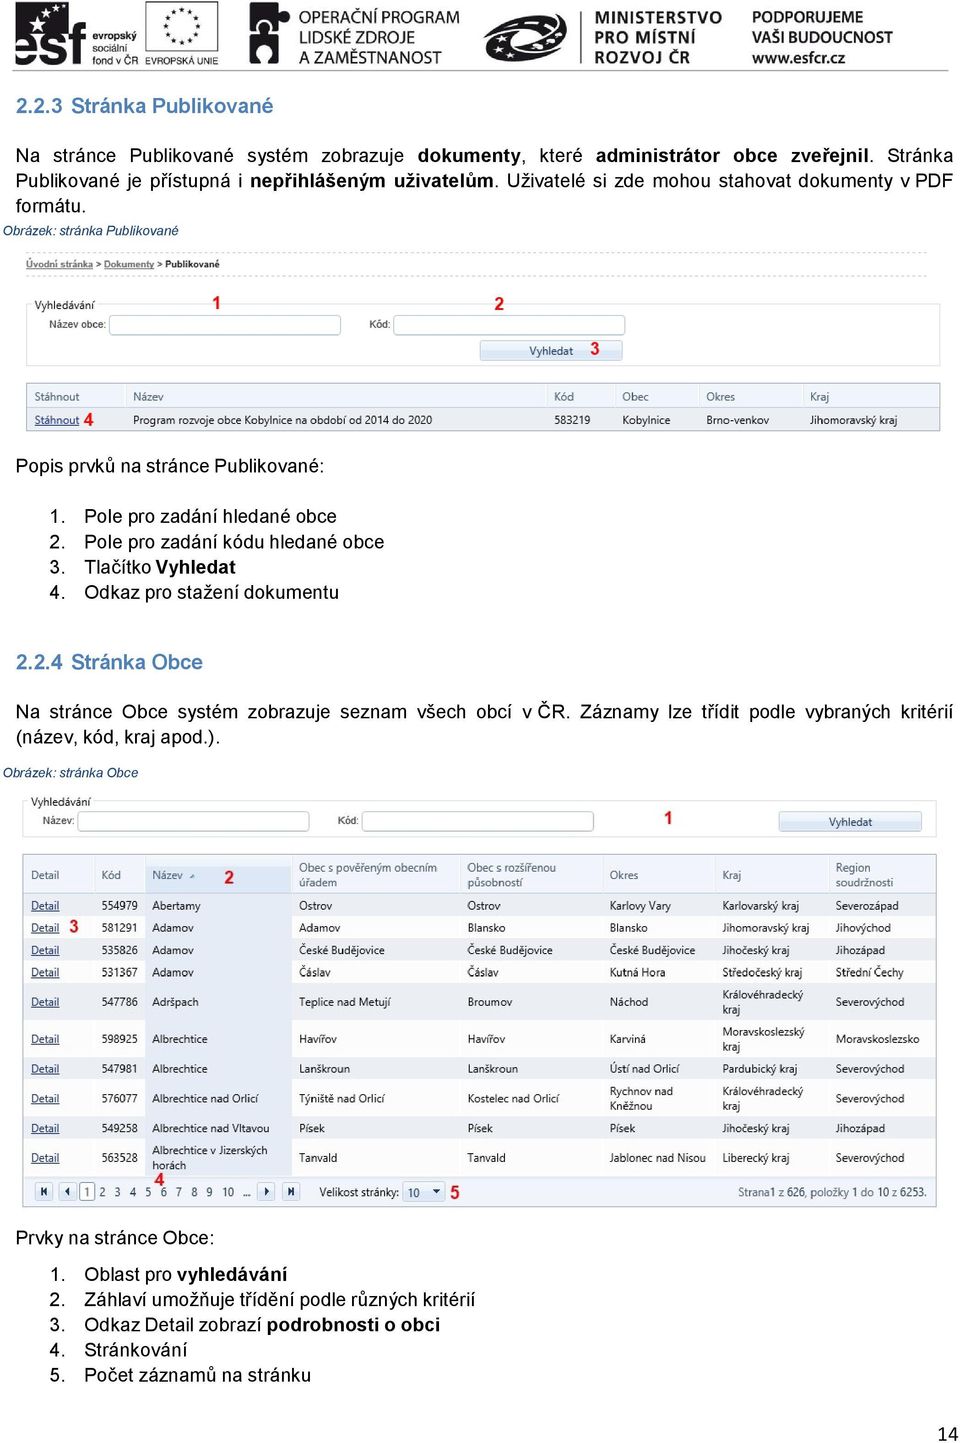Click the 'Brno-venkov' cell
The image size is (960, 1443).
pos(738,420)
